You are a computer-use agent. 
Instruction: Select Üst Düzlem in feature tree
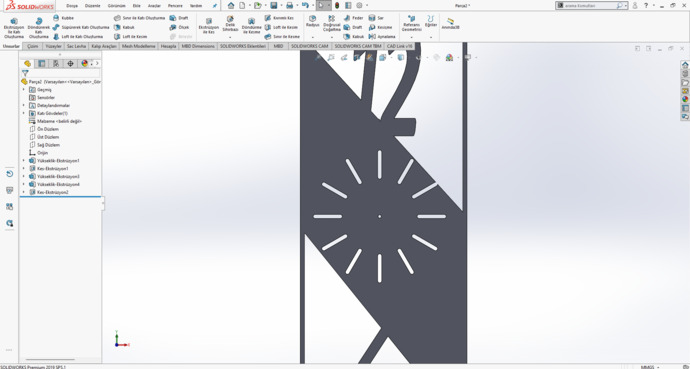coord(44,137)
